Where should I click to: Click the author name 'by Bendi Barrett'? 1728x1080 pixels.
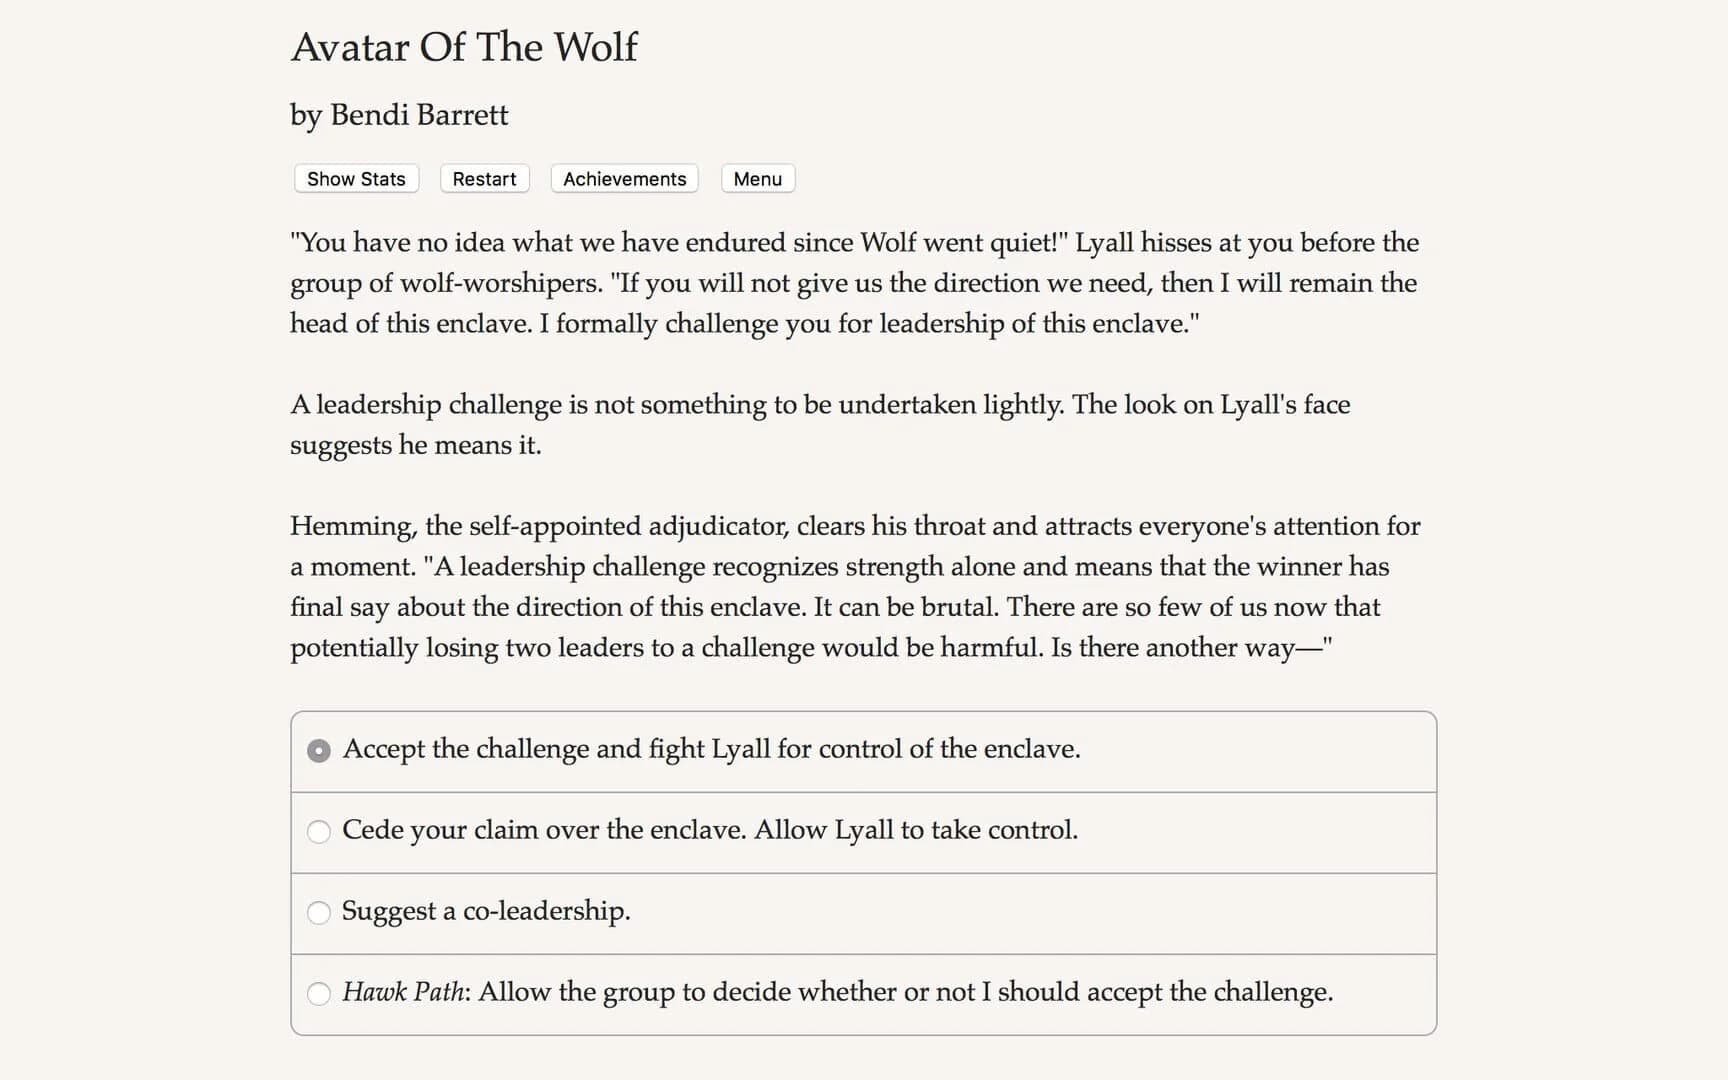point(398,115)
